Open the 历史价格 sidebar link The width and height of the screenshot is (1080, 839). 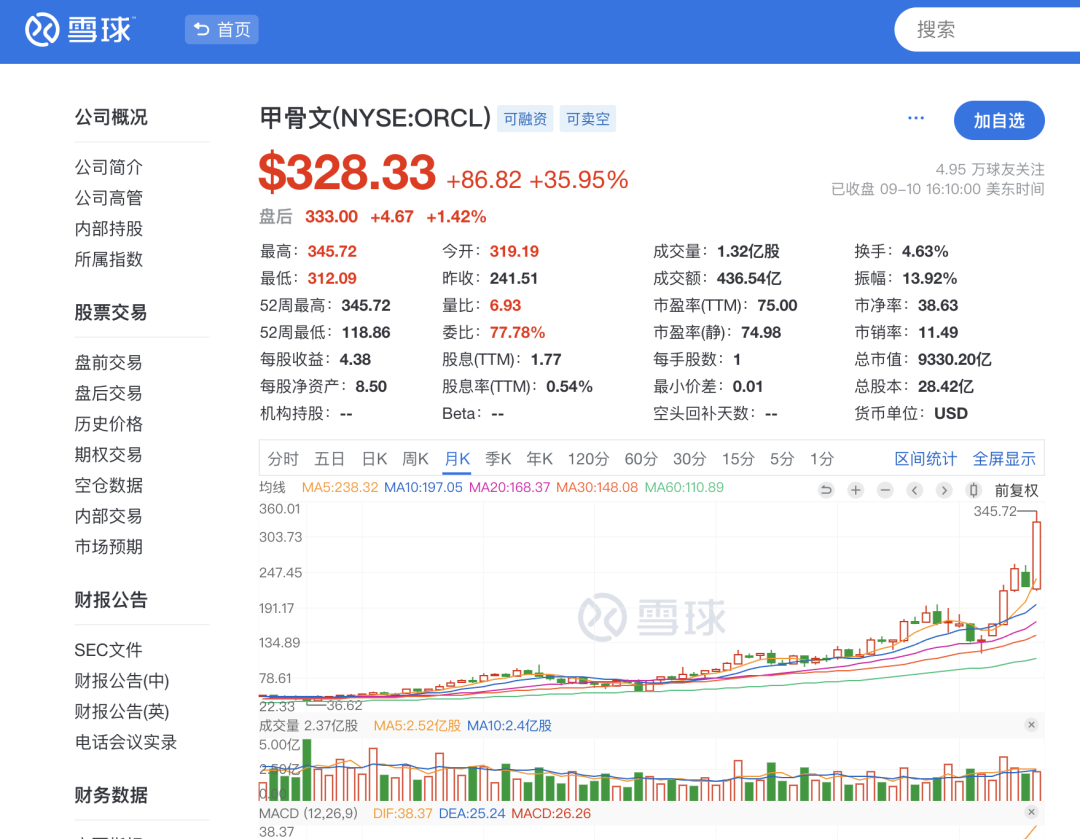pos(109,424)
